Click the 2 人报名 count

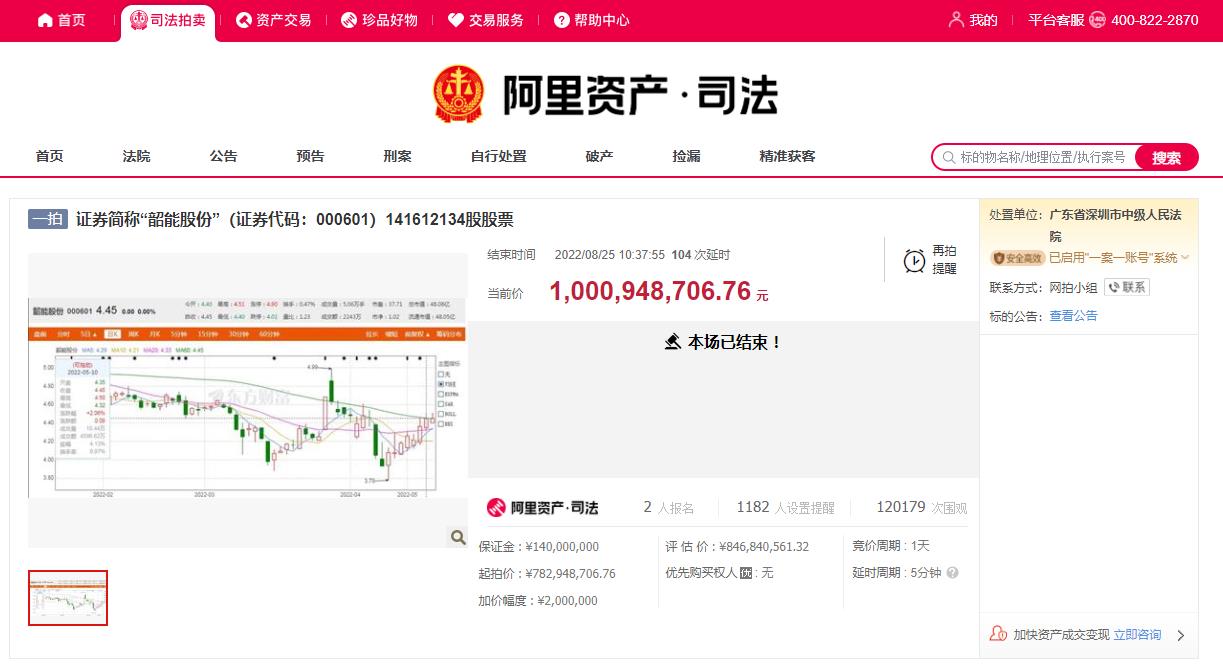click(x=668, y=508)
